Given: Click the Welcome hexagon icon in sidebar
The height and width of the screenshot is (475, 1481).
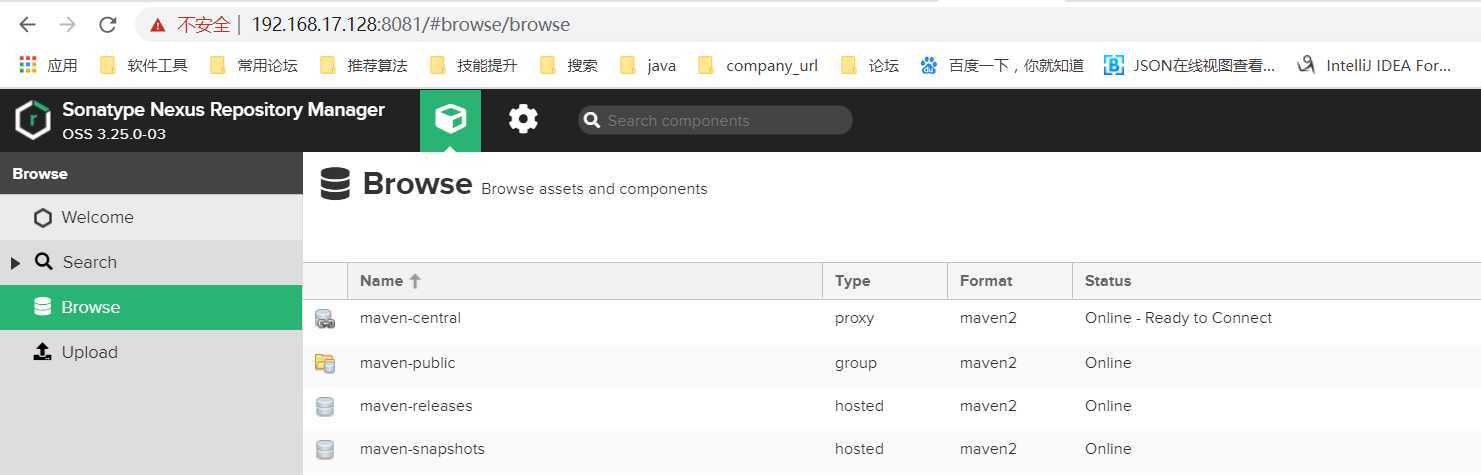Looking at the screenshot, I should click(42, 217).
